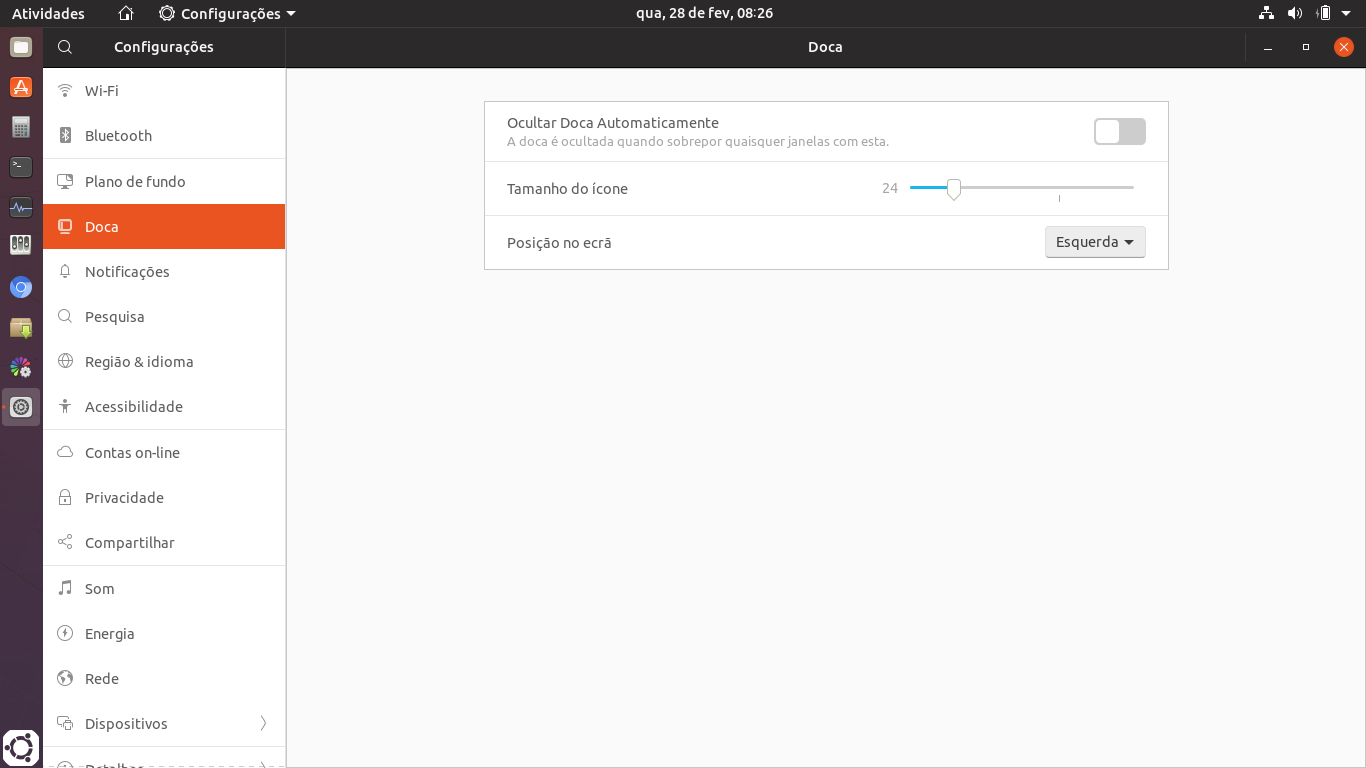Open the clock and calendar panel

coord(704,13)
